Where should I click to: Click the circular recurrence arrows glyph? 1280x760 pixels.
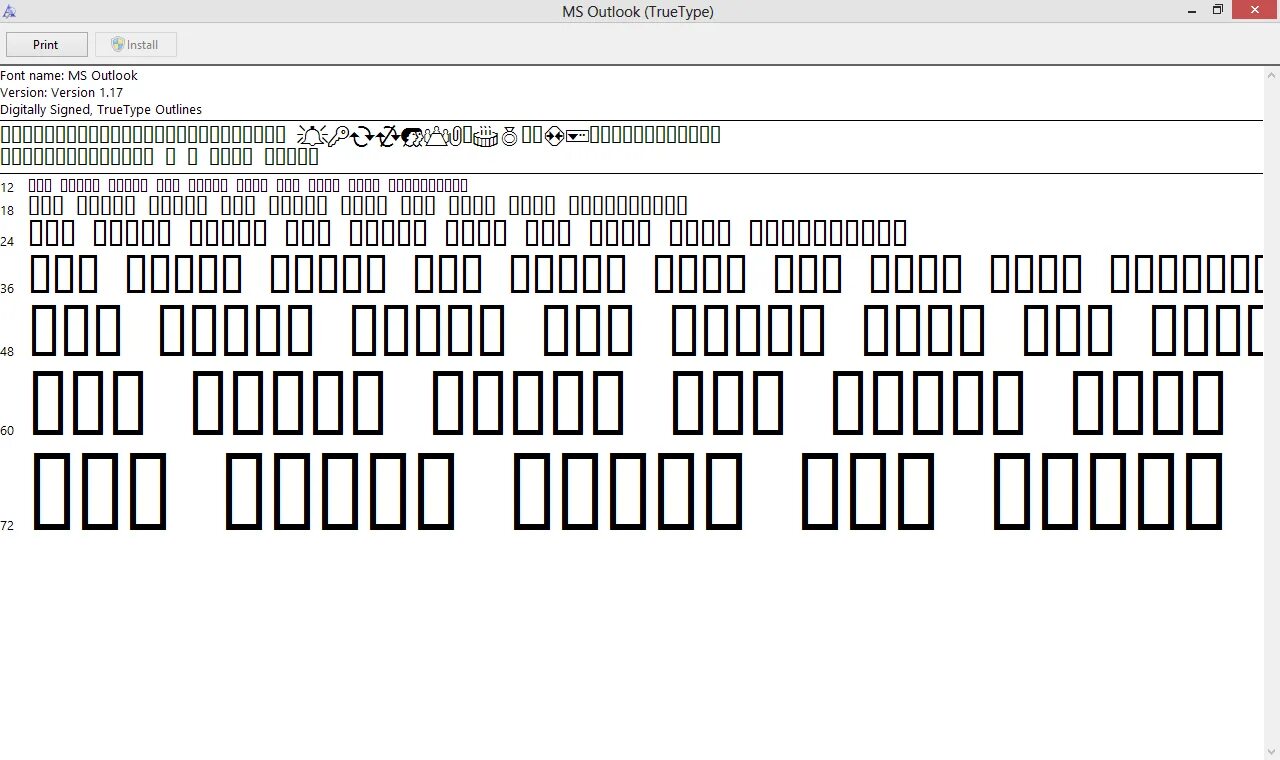[362, 136]
